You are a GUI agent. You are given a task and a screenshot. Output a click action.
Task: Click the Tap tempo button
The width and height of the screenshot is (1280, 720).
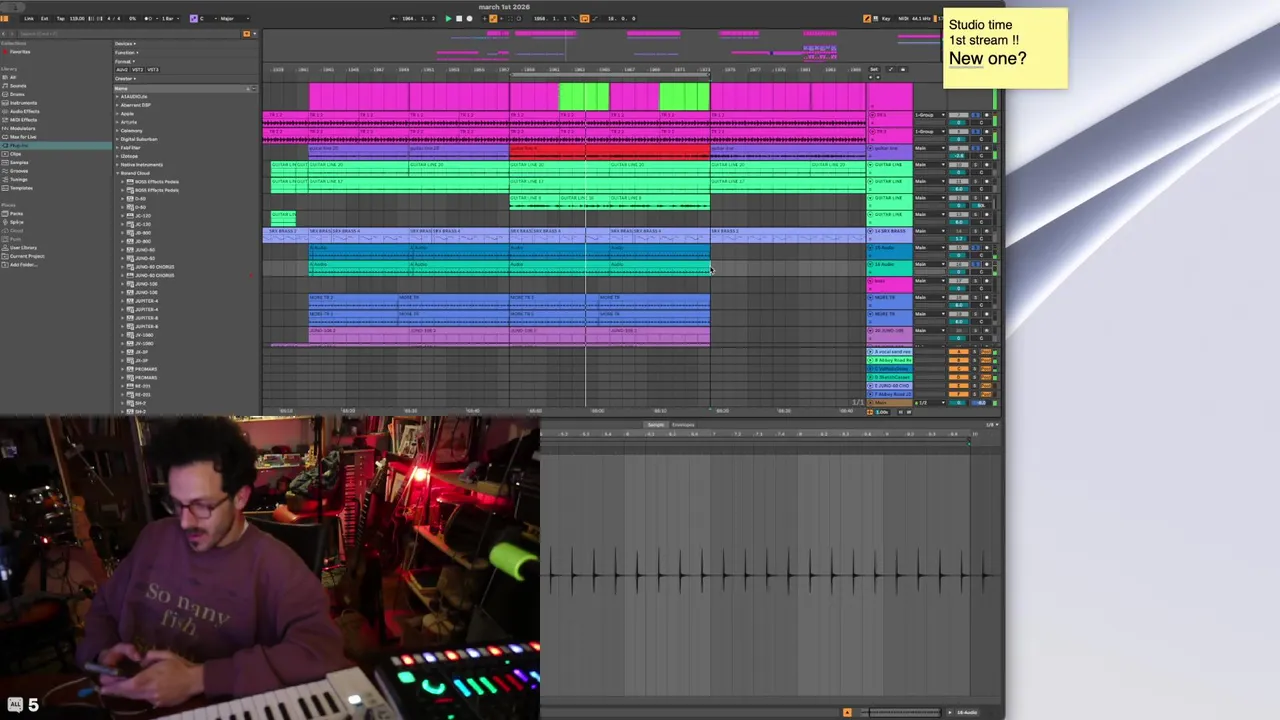click(x=61, y=18)
